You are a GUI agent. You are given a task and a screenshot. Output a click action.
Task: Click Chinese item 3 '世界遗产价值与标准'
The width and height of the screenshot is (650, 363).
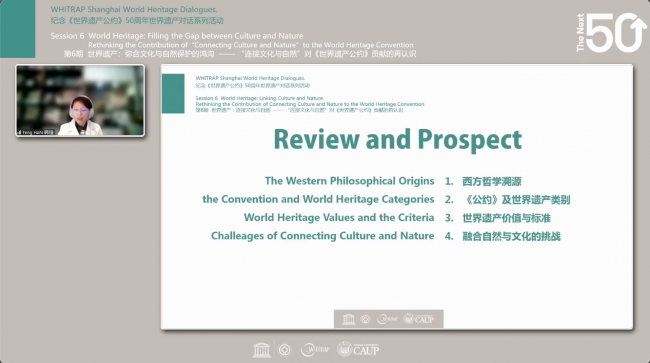(x=506, y=218)
